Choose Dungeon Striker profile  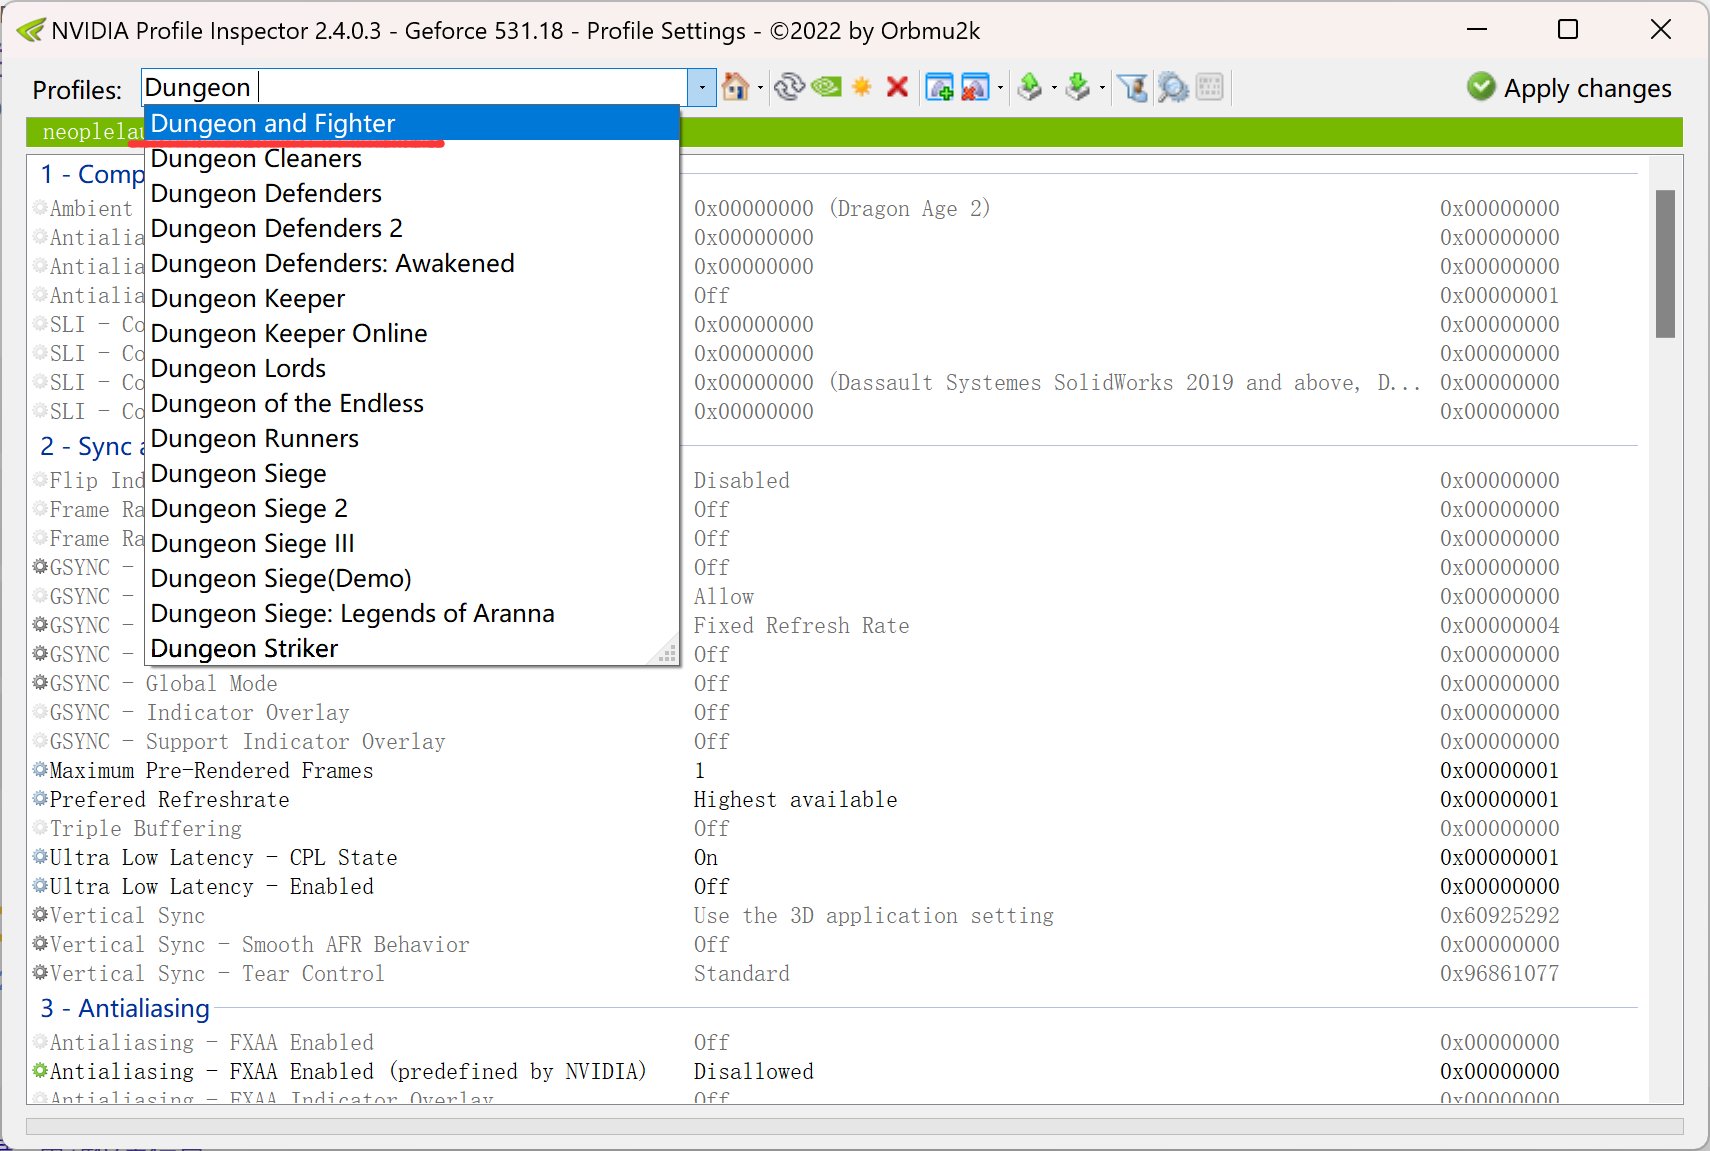click(x=413, y=648)
